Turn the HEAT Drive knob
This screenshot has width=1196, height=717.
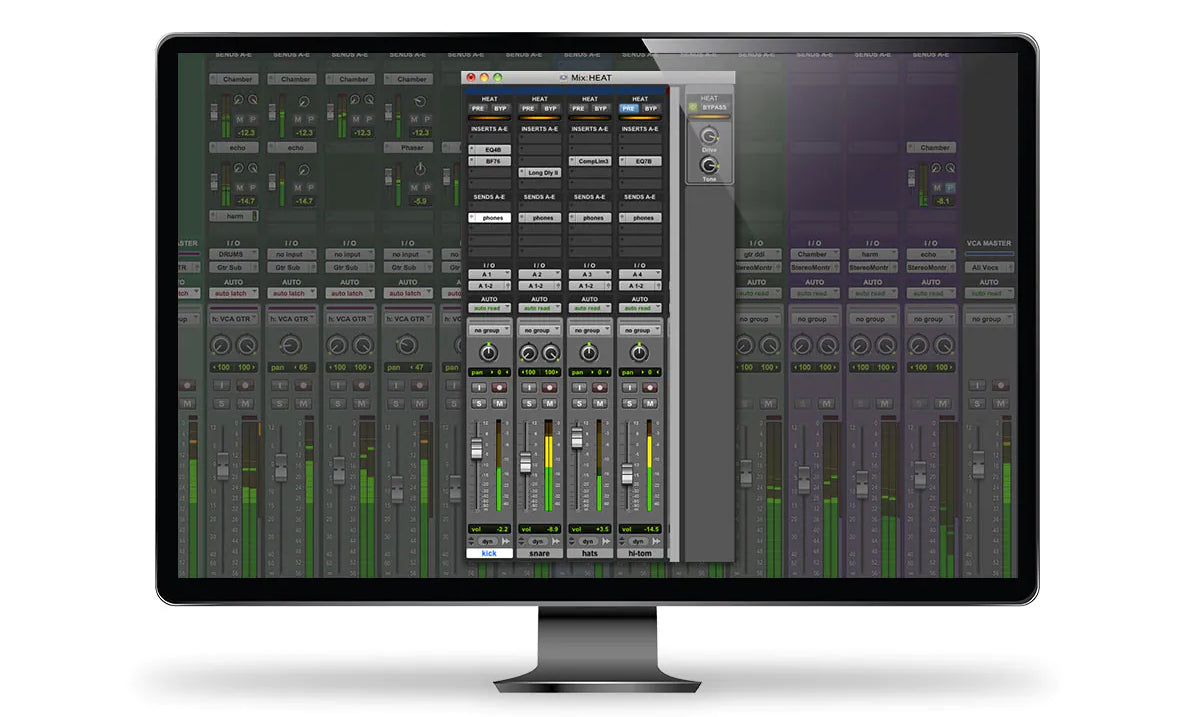coord(709,137)
